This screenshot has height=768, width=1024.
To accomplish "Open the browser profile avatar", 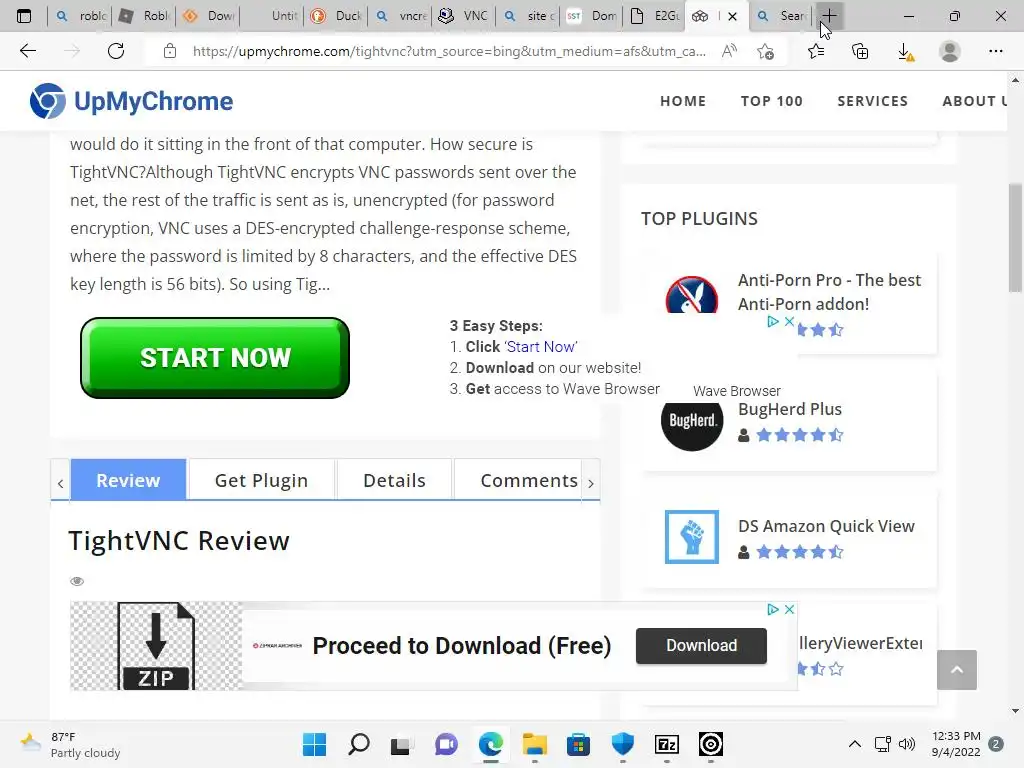I will [950, 51].
